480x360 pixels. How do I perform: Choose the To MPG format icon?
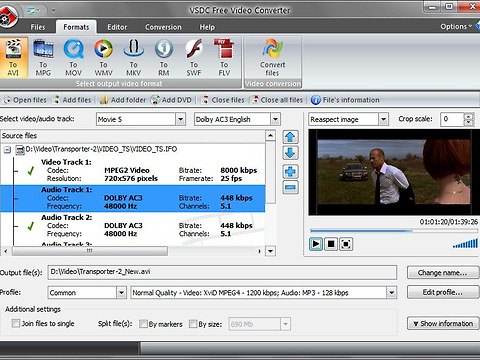pyautogui.click(x=43, y=57)
